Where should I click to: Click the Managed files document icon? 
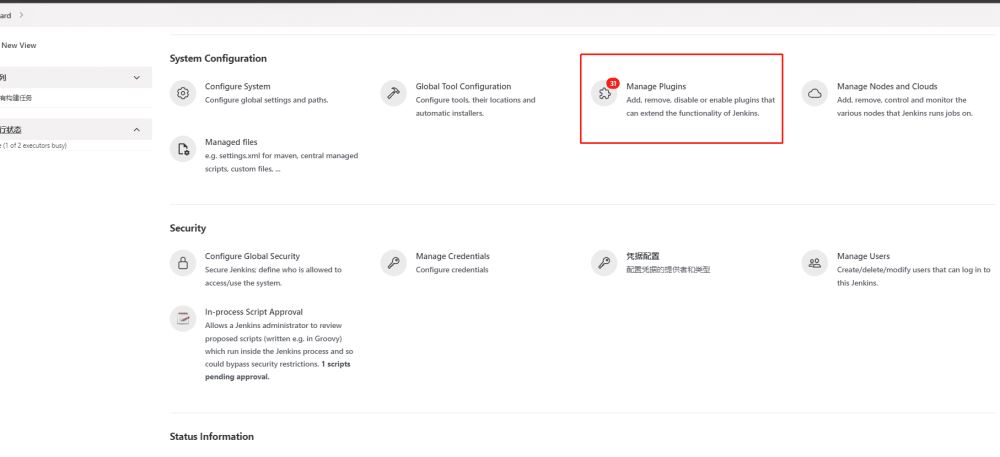pyautogui.click(x=183, y=149)
